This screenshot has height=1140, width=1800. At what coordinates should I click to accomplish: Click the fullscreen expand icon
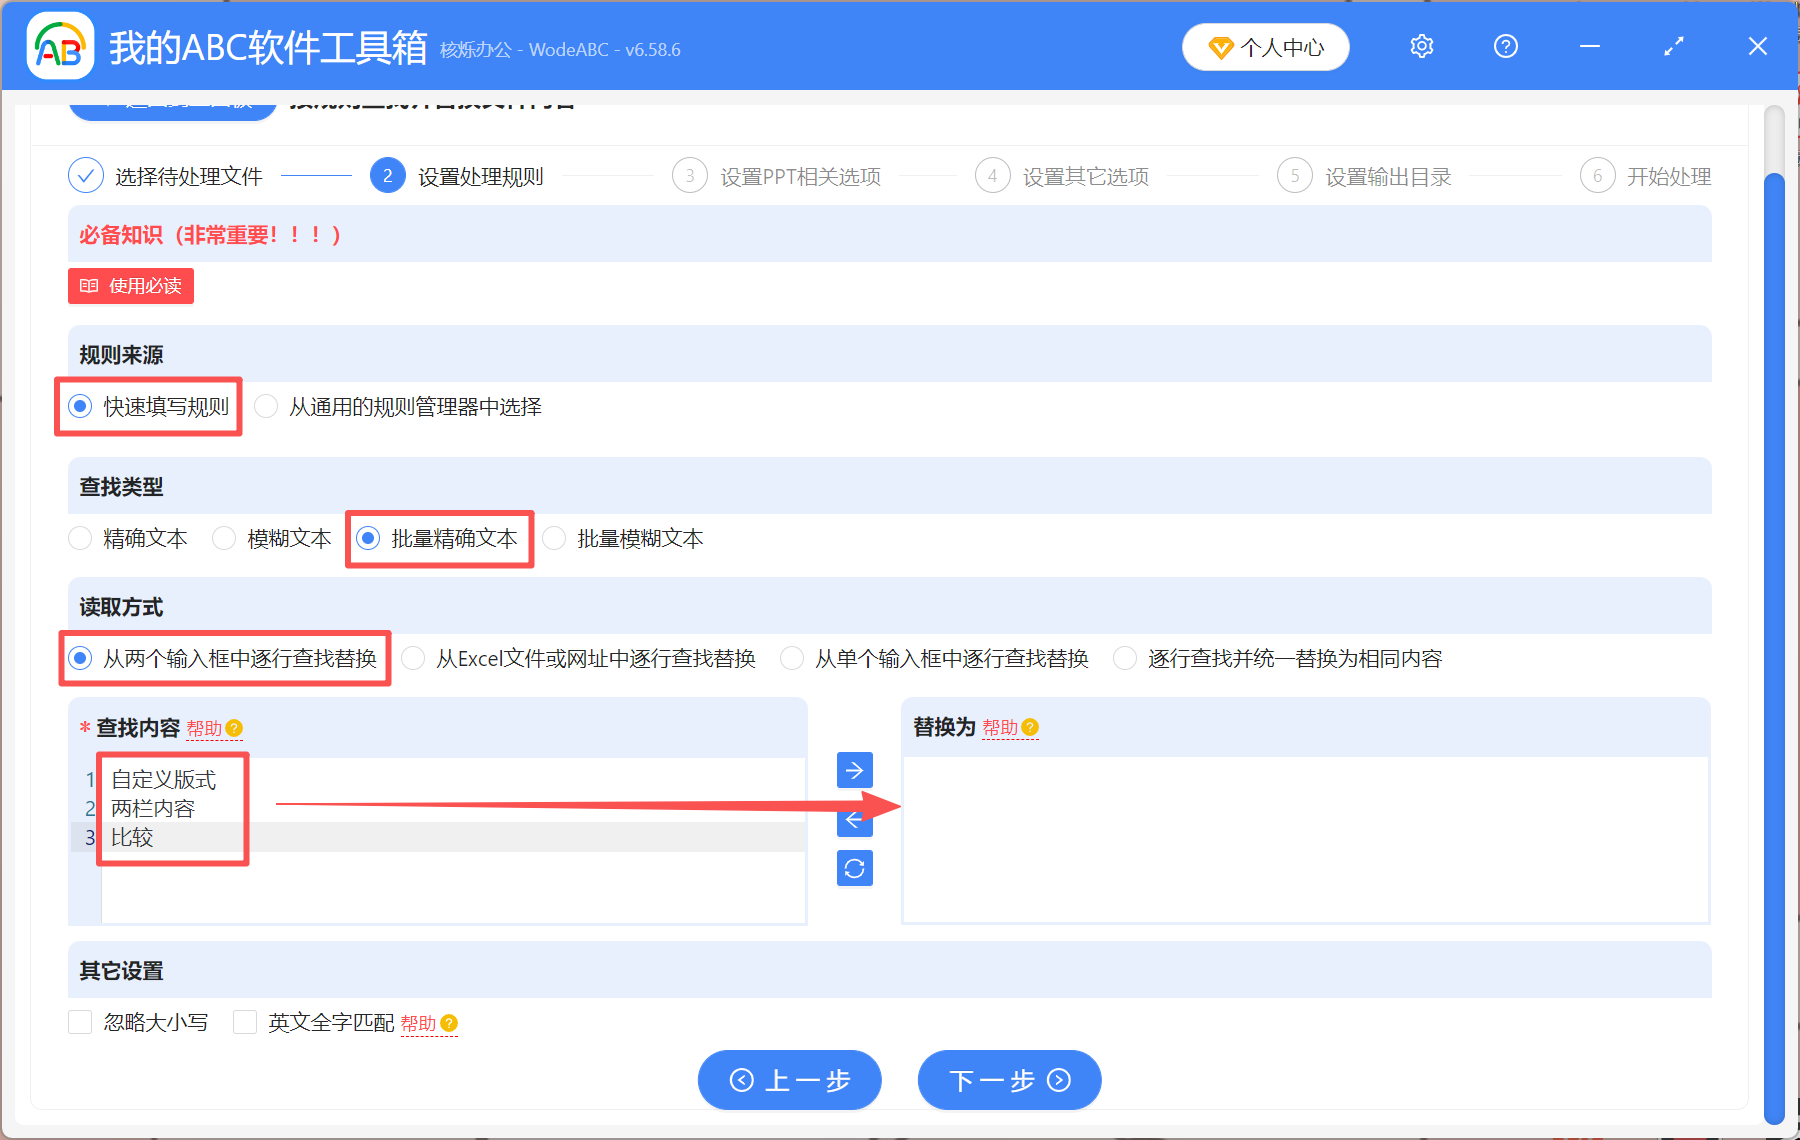click(1673, 46)
